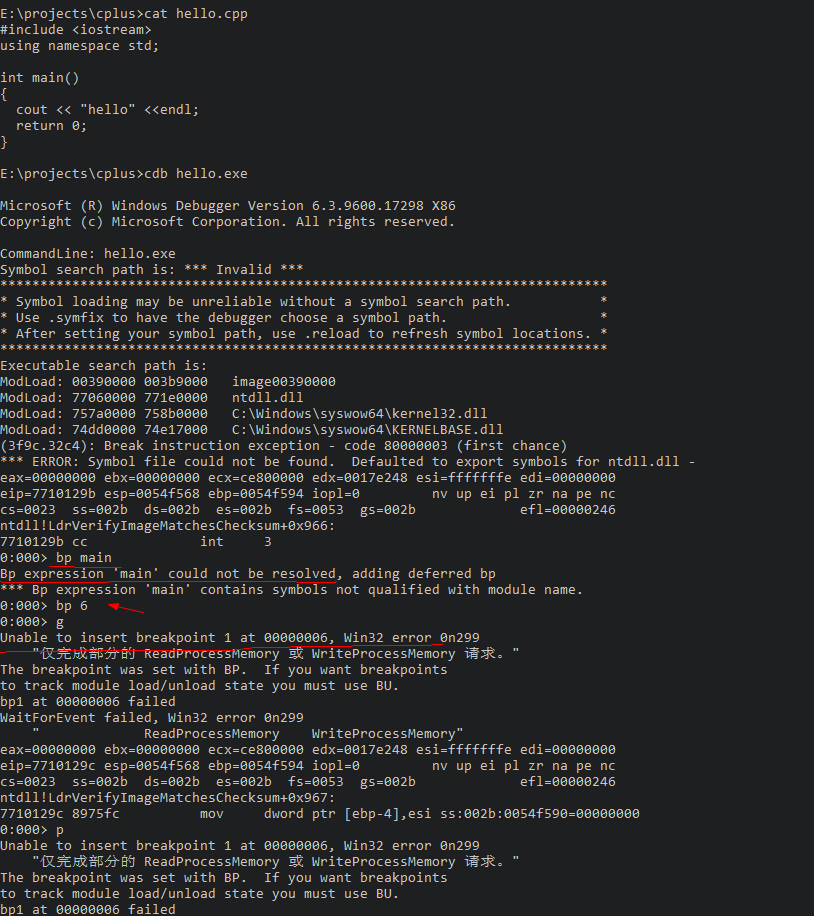Click the '0:000> p' prompt line
The width and height of the screenshot is (814, 916).
32,830
